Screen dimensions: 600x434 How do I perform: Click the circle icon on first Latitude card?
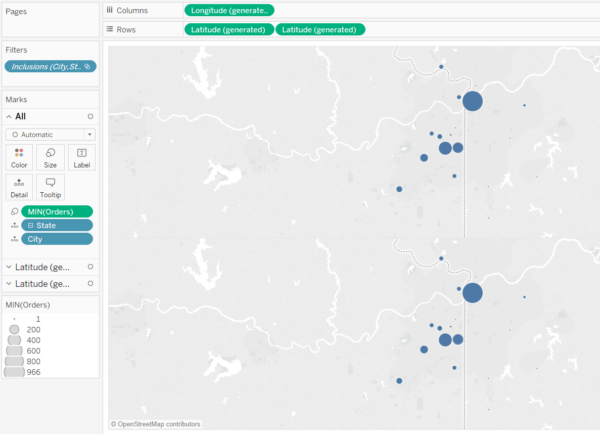pos(90,267)
